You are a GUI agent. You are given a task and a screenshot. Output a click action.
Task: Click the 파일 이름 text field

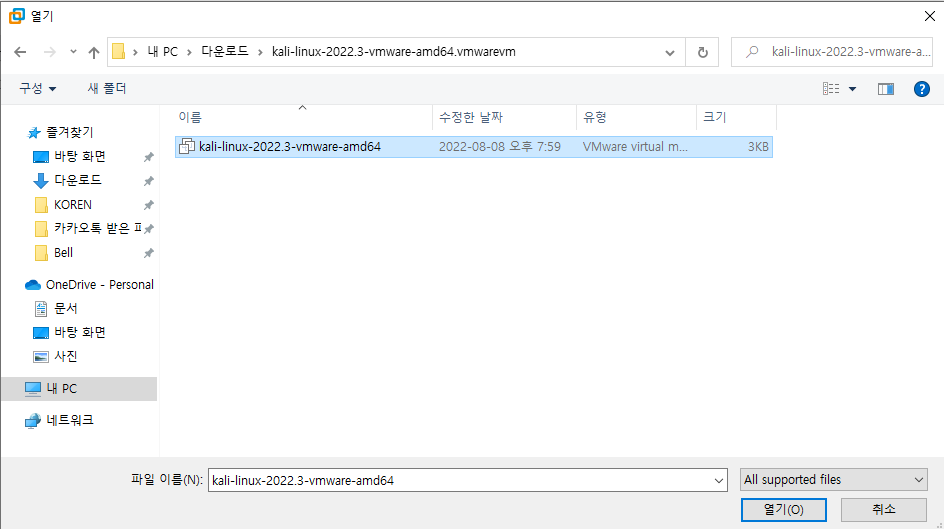tap(459, 480)
